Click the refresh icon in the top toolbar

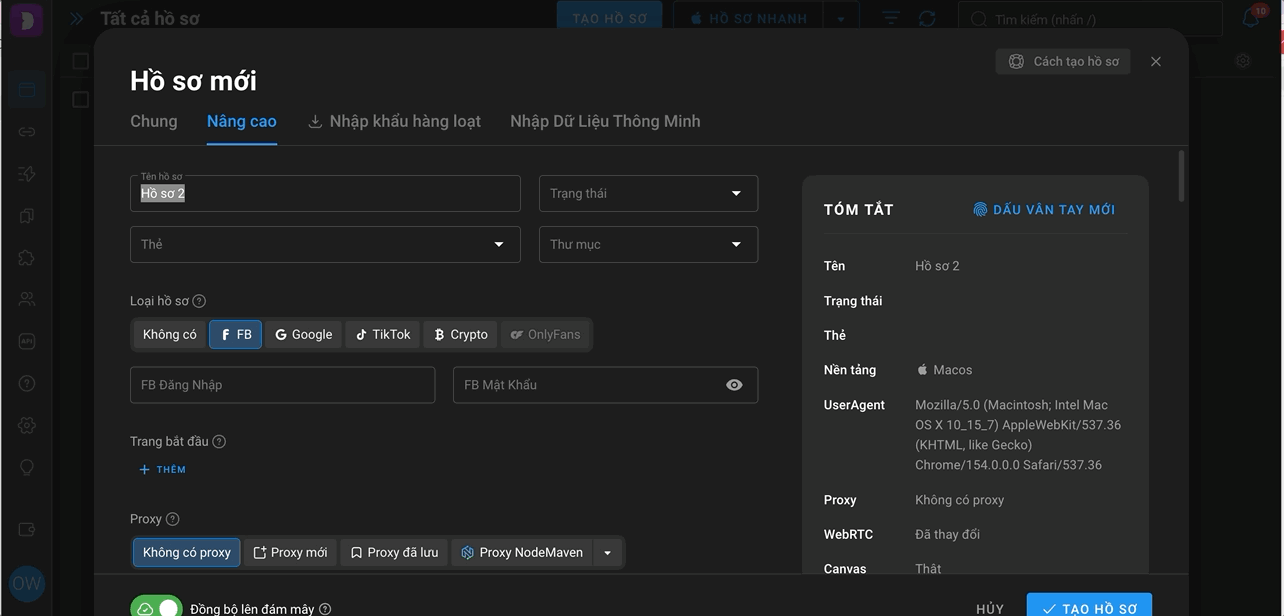point(927,19)
